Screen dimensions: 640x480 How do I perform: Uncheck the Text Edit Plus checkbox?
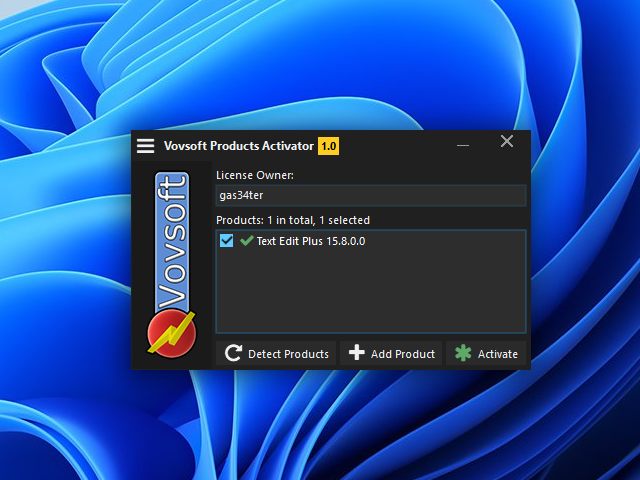pos(226,241)
